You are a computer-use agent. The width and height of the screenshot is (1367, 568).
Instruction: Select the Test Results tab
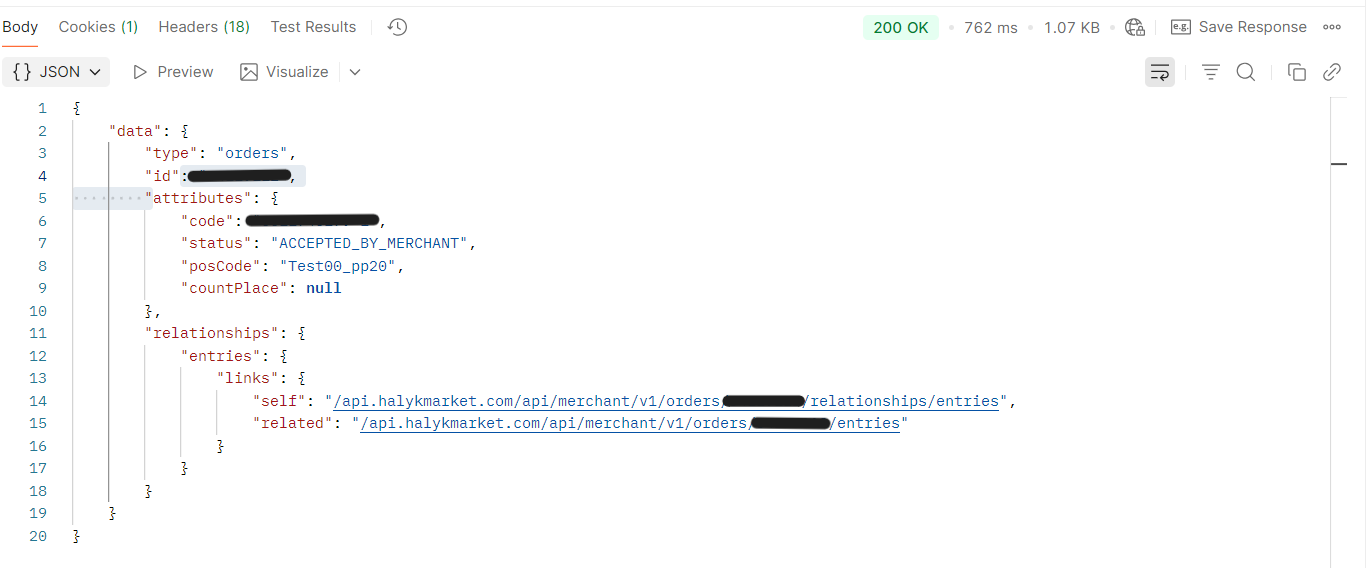pyautogui.click(x=313, y=27)
